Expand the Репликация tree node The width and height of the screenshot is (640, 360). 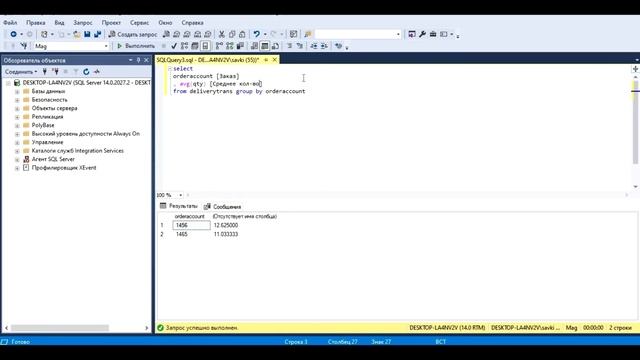coord(17,117)
